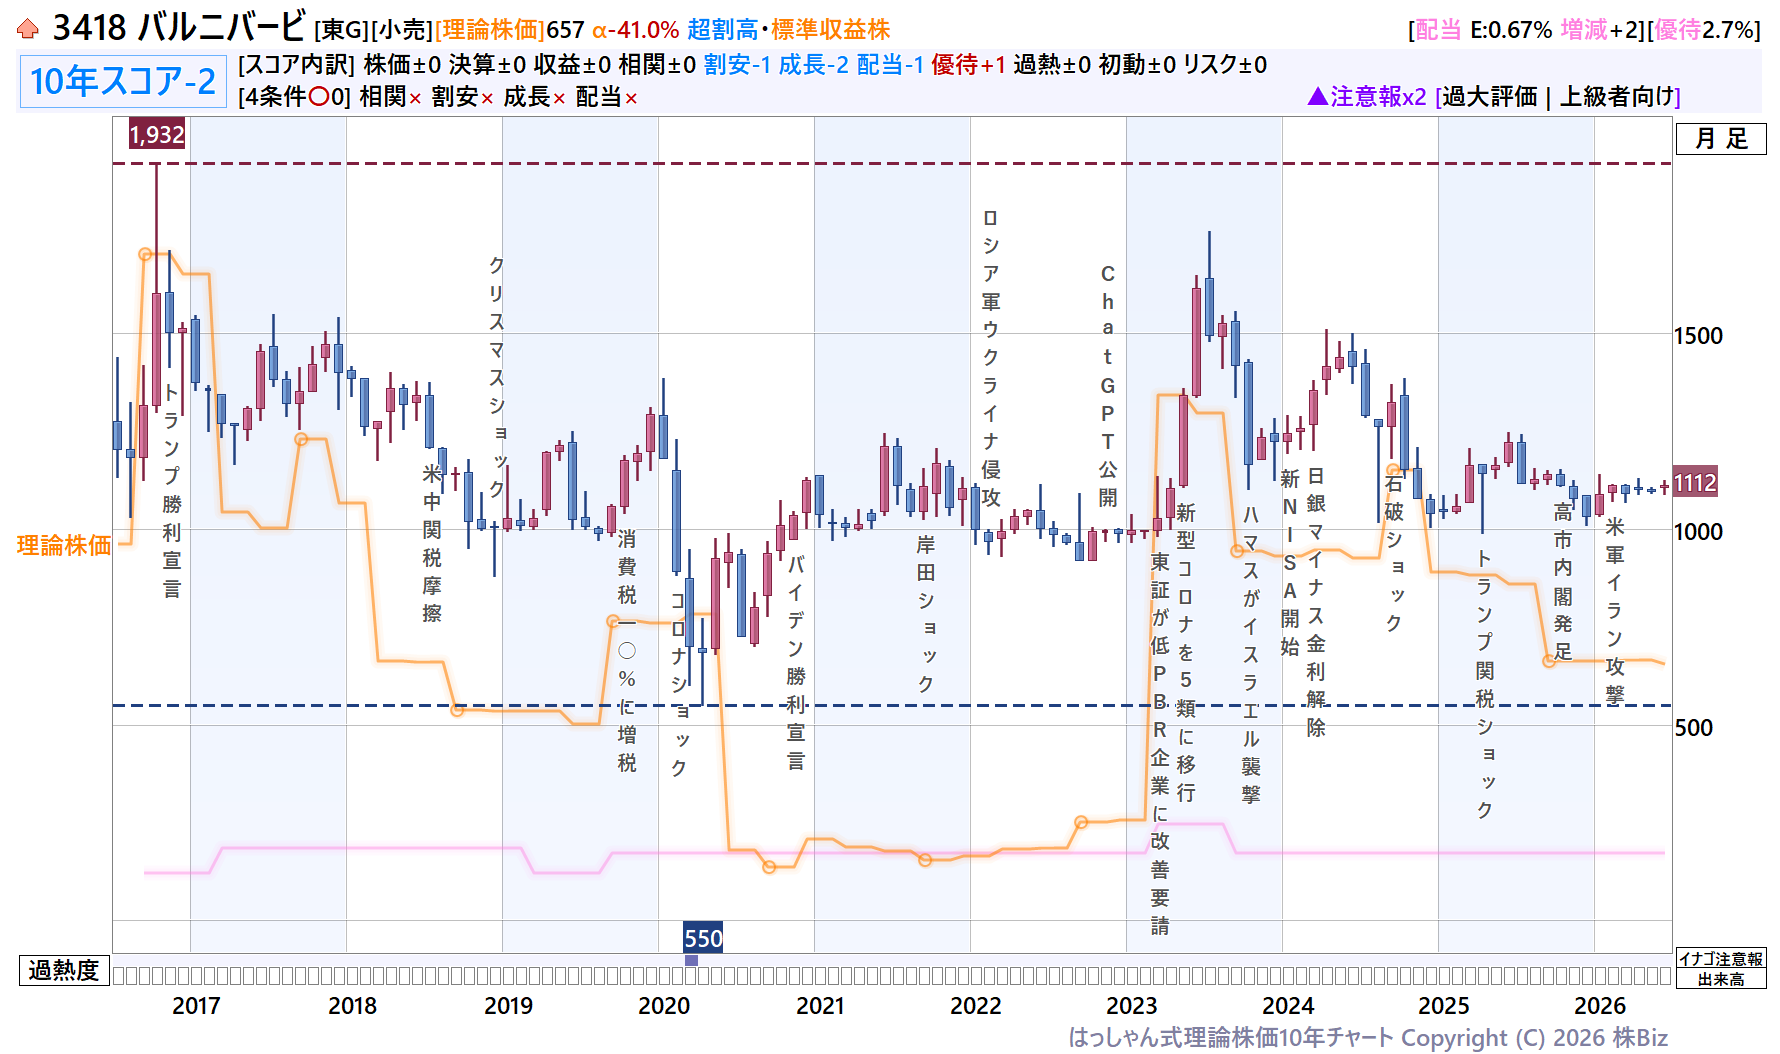This screenshot has height=1054, width=1780.
Task: Click the red house icon beside 3418
Action: pyautogui.click(x=28, y=29)
